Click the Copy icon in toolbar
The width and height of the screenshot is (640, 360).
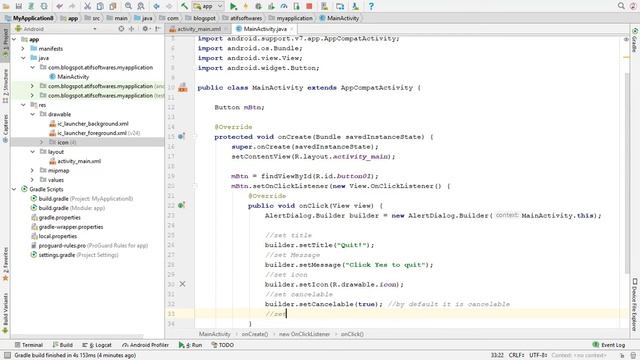click(100, 6)
